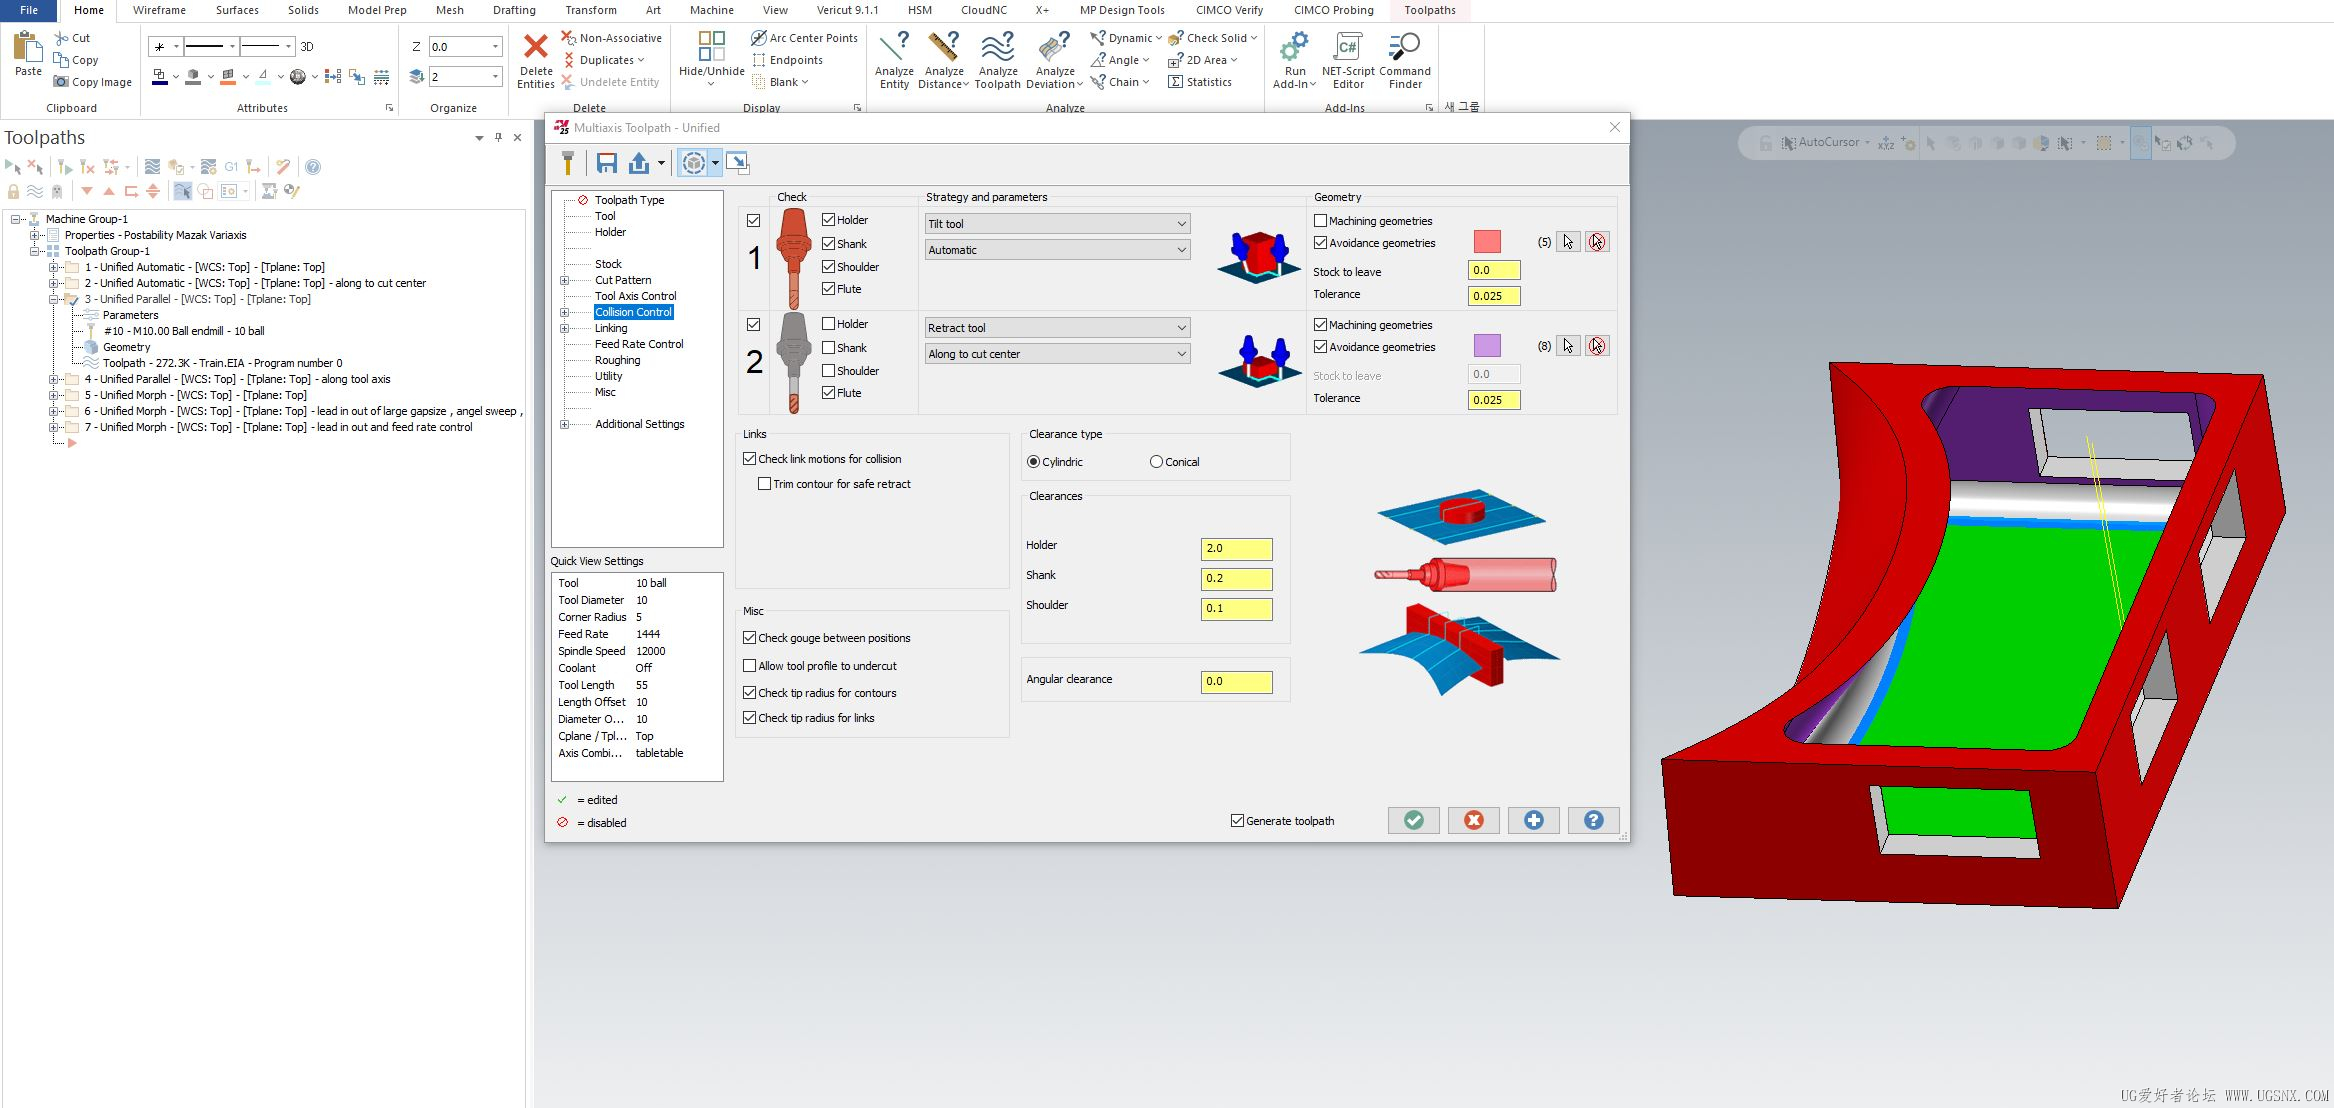Screen dimensions: 2334x1108
Task: Open the Wireframe ribbon tab
Action: [159, 10]
